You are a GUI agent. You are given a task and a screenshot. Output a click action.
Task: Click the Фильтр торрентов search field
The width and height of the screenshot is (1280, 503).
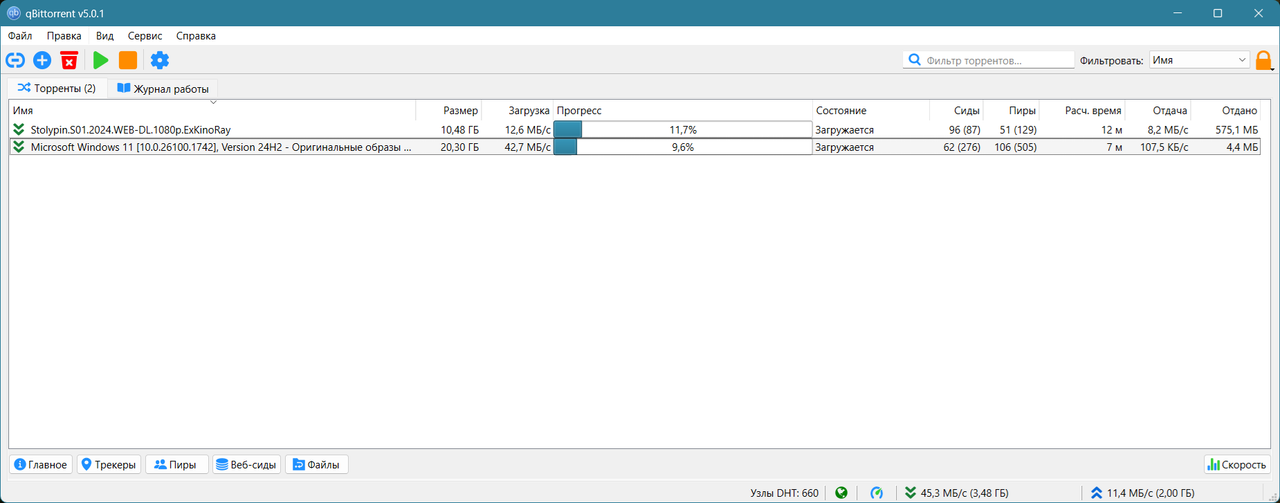(988, 60)
